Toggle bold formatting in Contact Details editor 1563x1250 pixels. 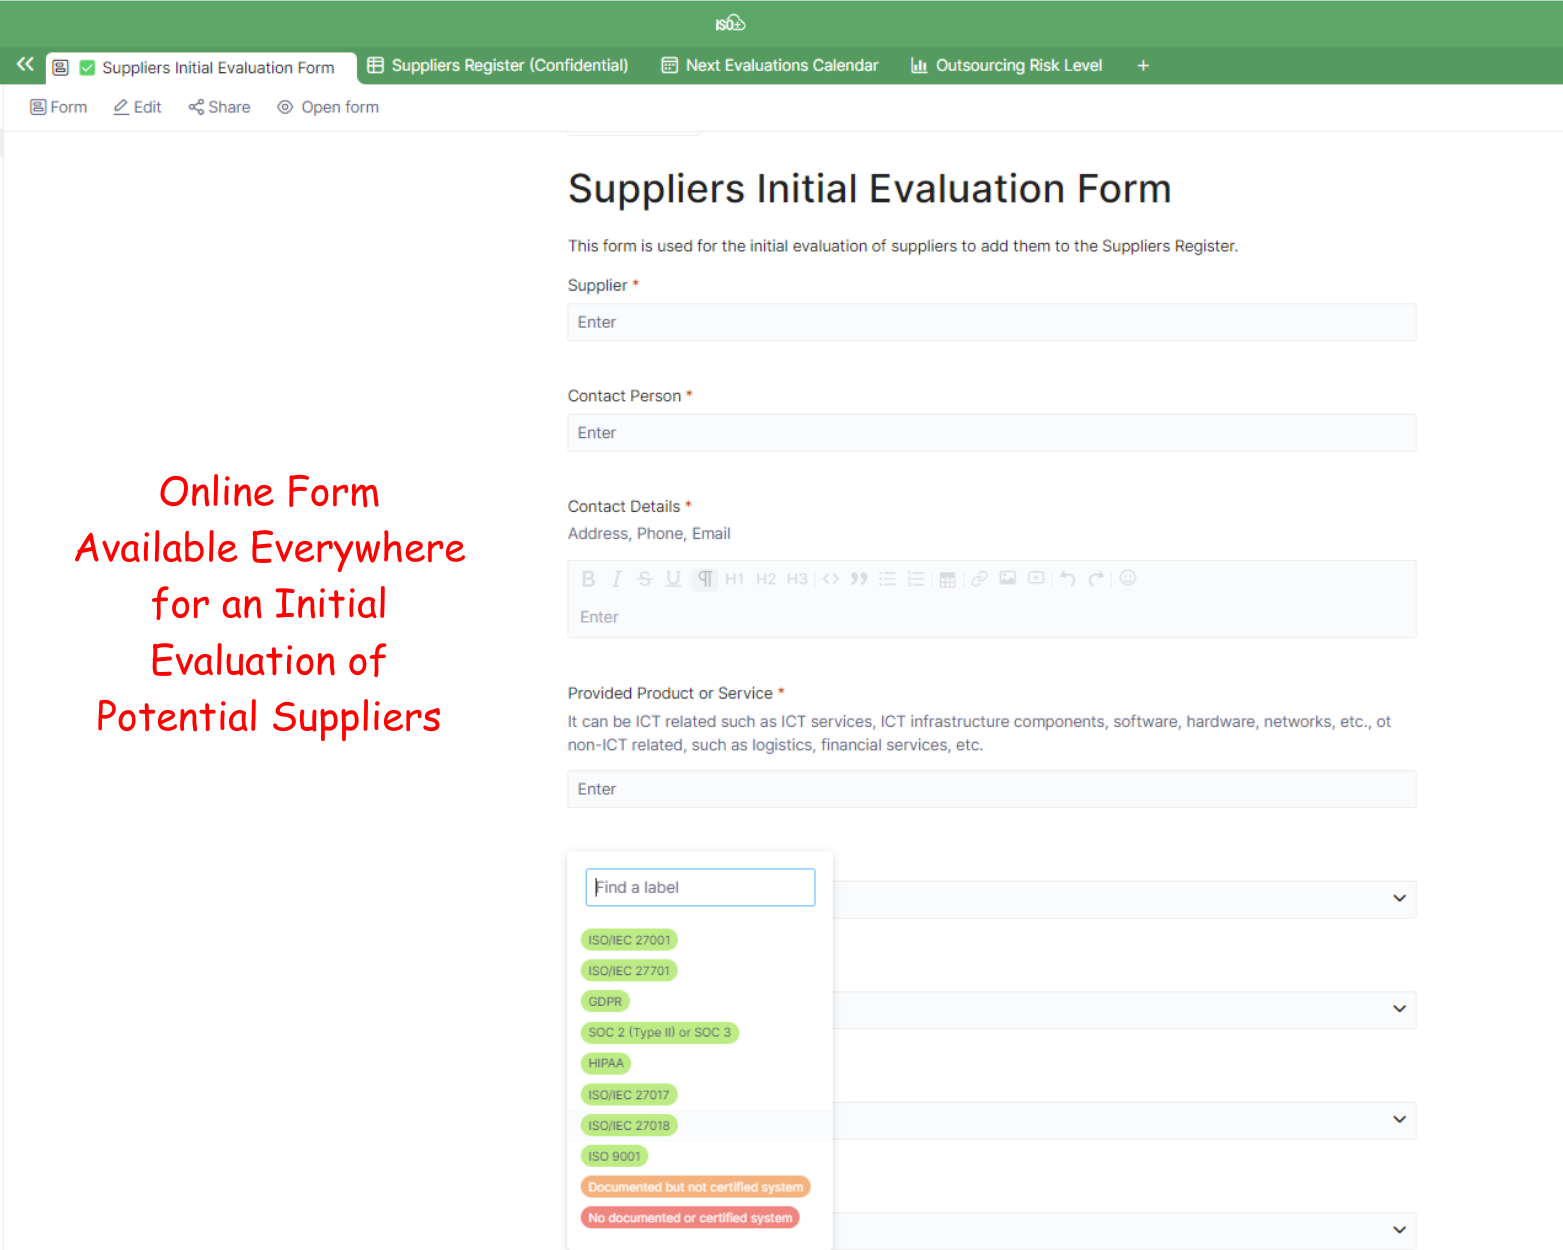(588, 579)
